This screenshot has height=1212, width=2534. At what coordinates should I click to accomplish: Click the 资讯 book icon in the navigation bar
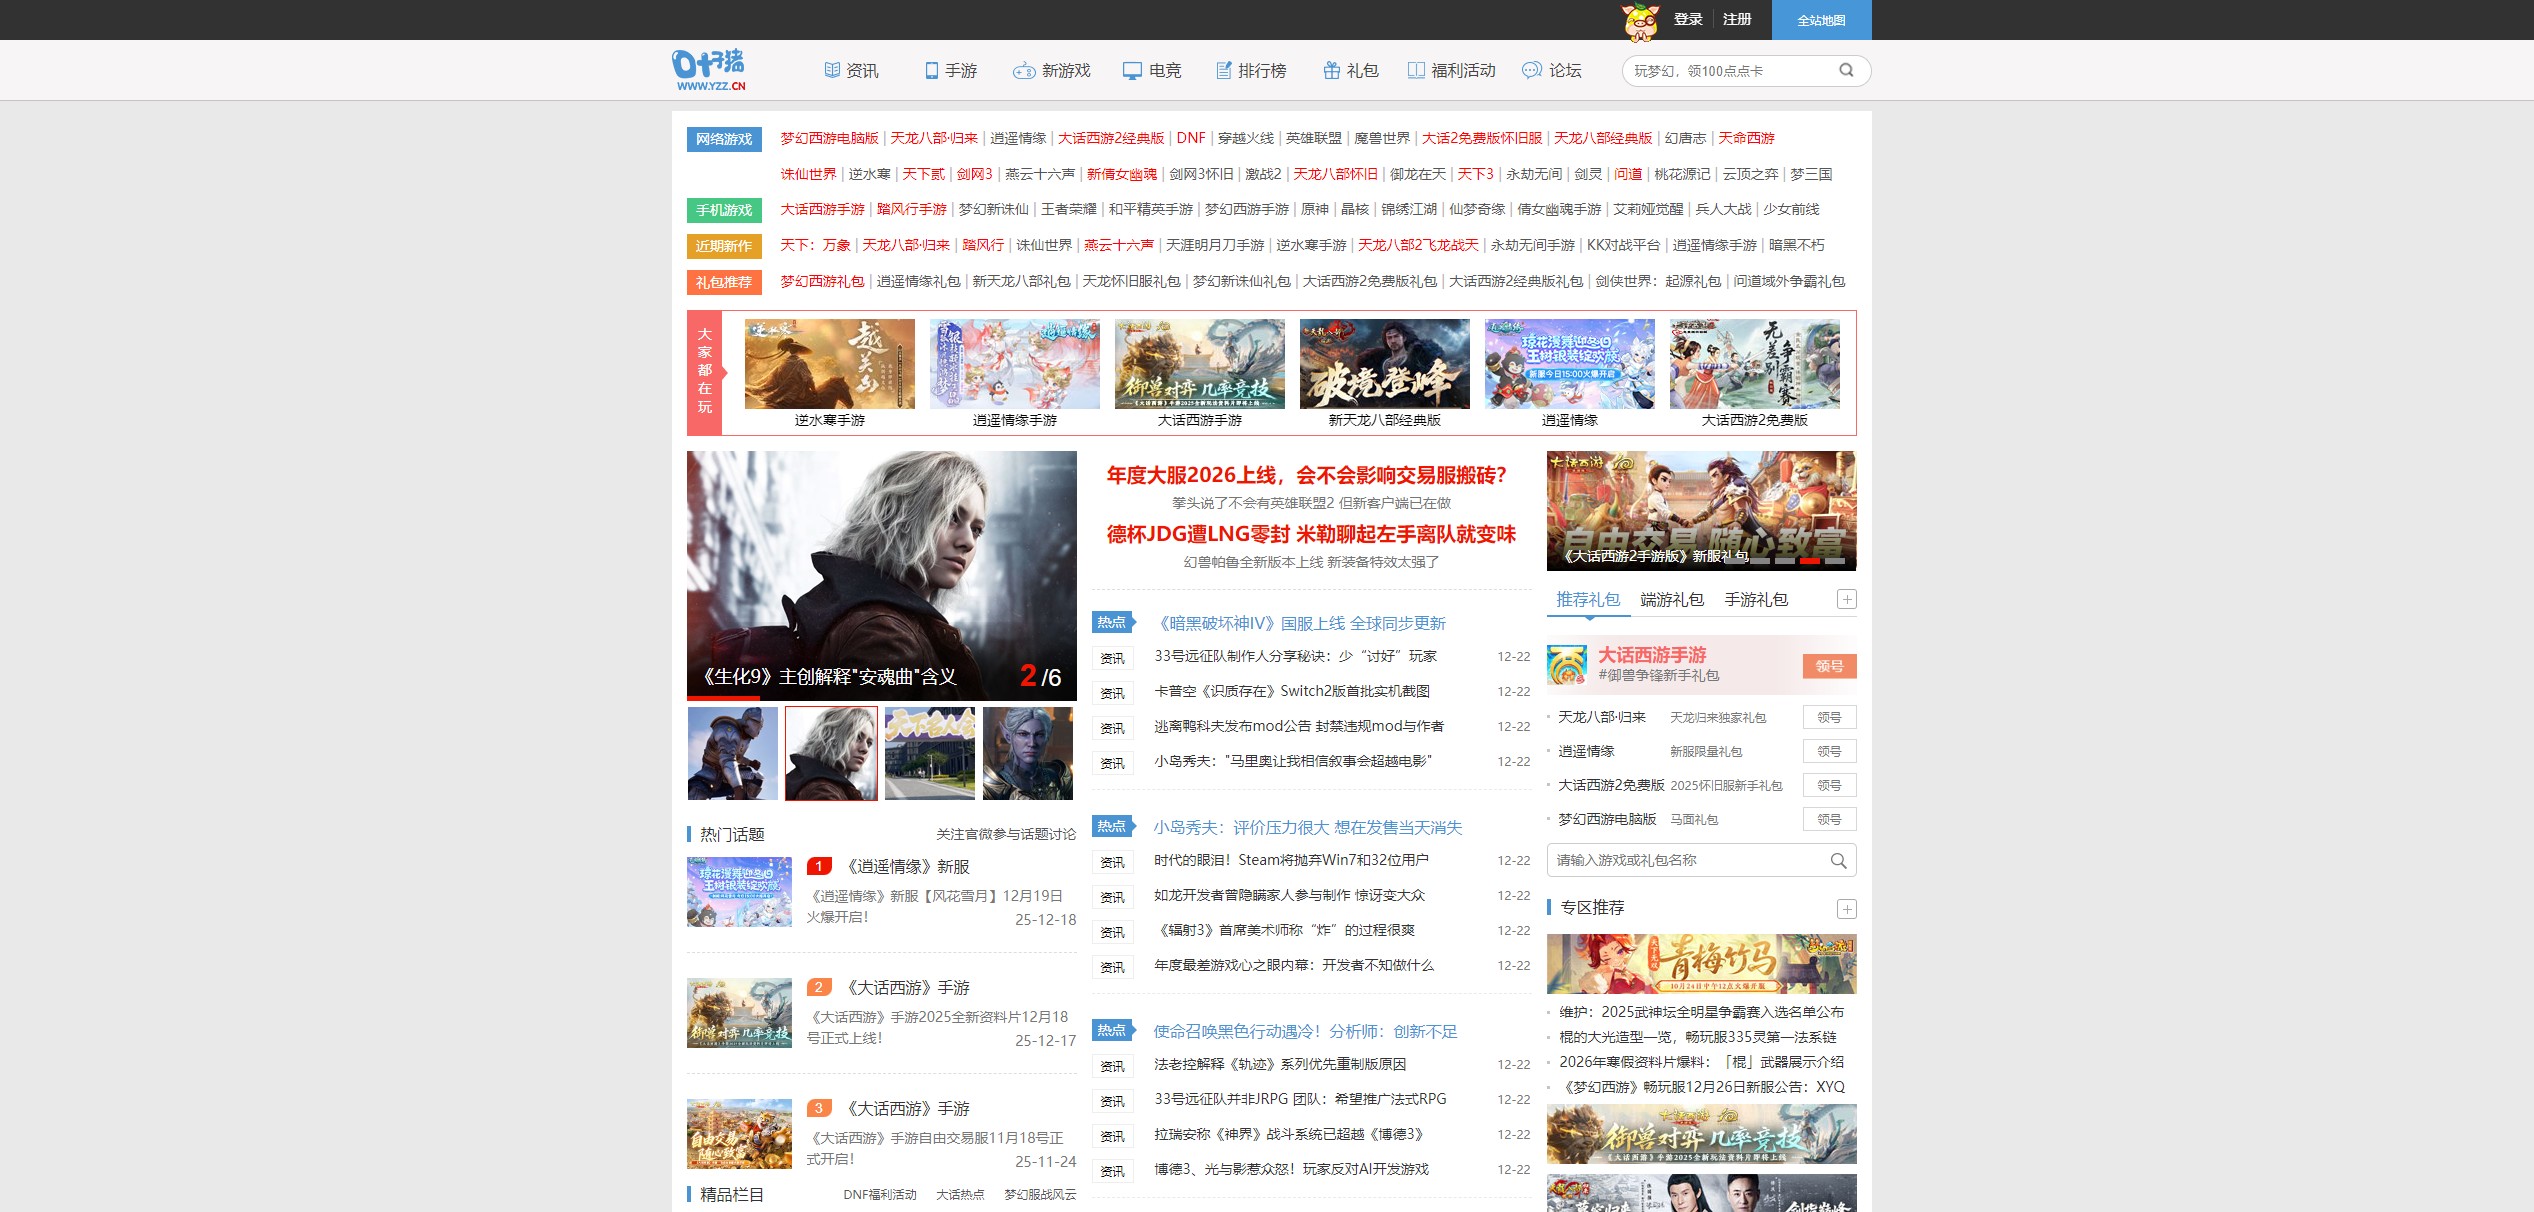(833, 70)
